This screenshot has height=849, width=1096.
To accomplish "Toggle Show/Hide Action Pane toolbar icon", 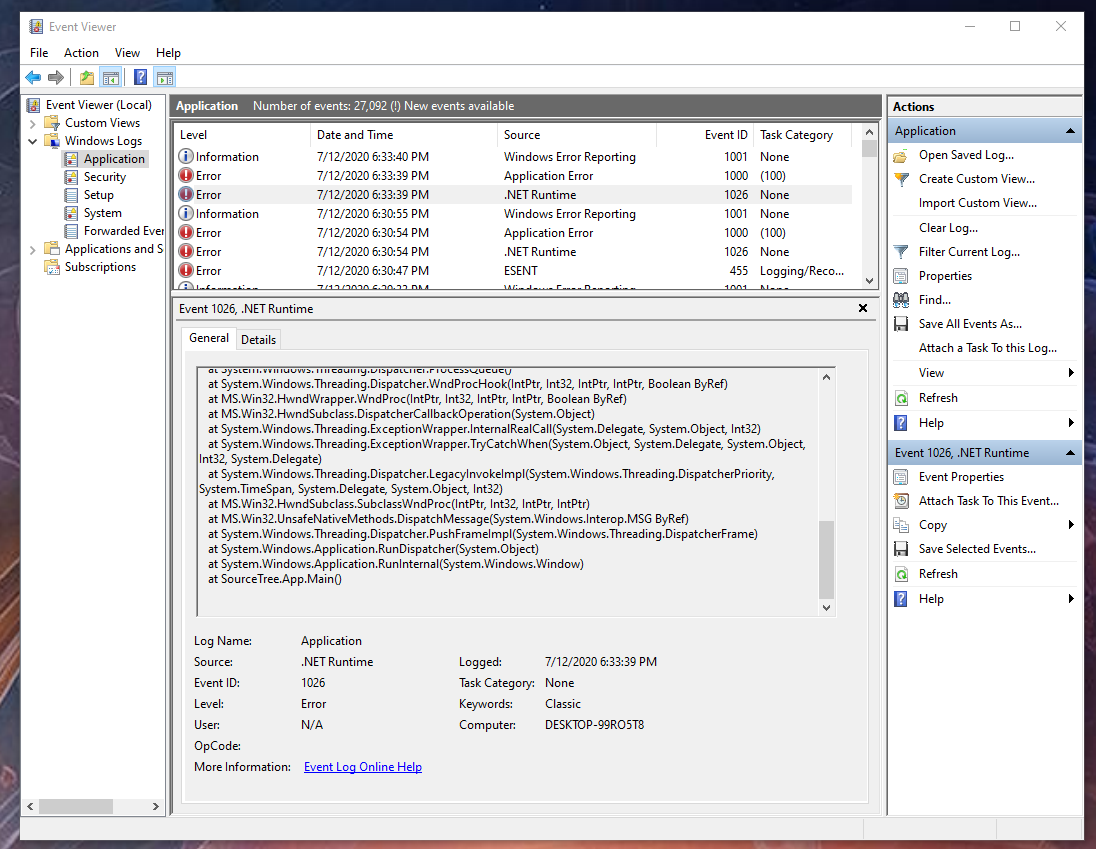I will (165, 78).
